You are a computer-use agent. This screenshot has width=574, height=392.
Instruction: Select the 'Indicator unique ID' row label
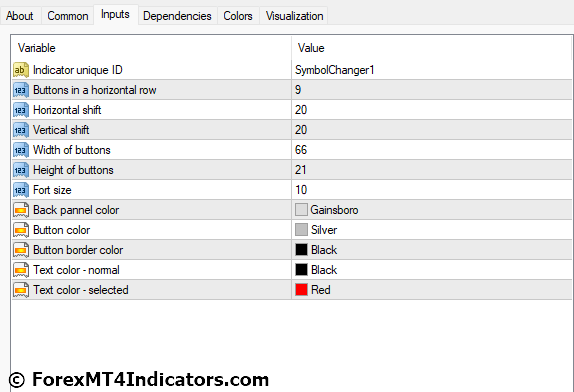tap(78, 70)
